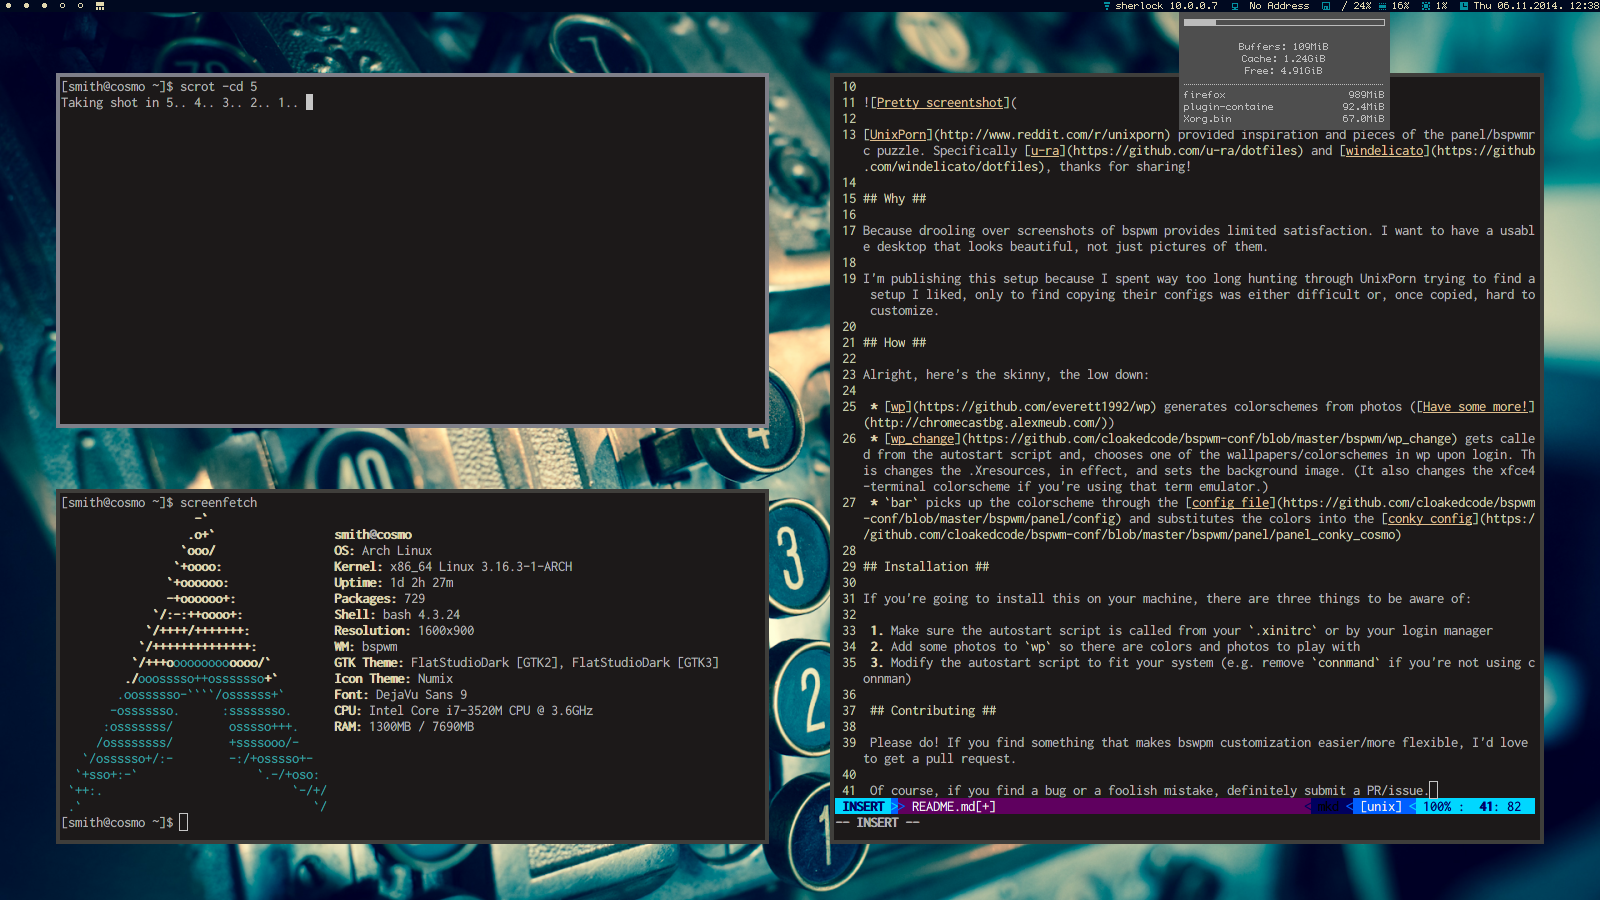Viewport: 1600px width, 900px height.
Task: Click the ## Contributing ## heading
Action: [x=933, y=711]
